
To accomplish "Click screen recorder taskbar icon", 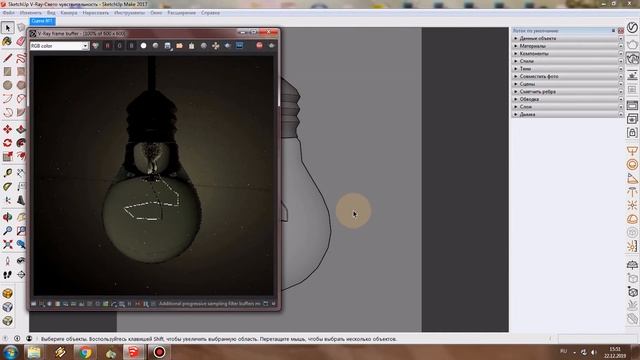I will (x=159, y=352).
